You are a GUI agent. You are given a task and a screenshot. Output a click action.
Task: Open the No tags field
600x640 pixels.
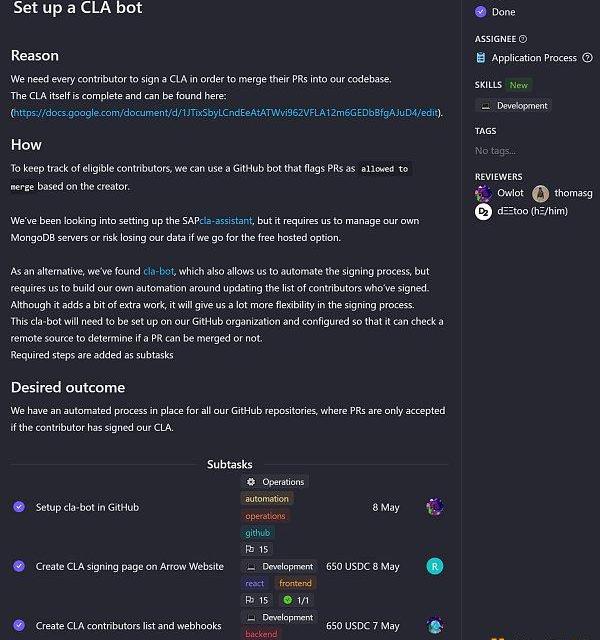click(x=496, y=150)
